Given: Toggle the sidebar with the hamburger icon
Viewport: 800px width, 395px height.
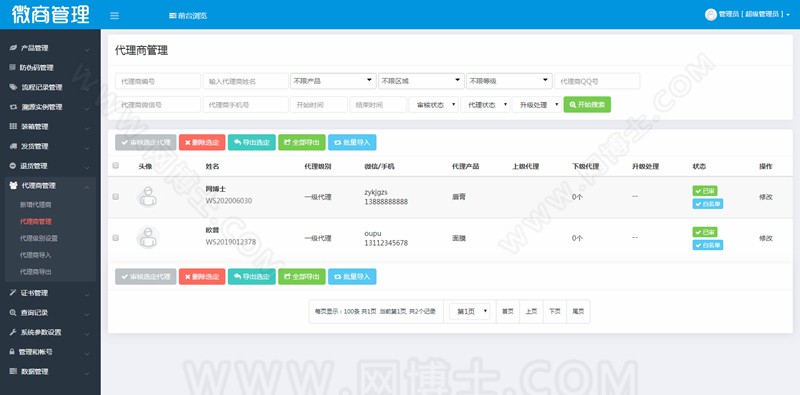Looking at the screenshot, I should [114, 16].
